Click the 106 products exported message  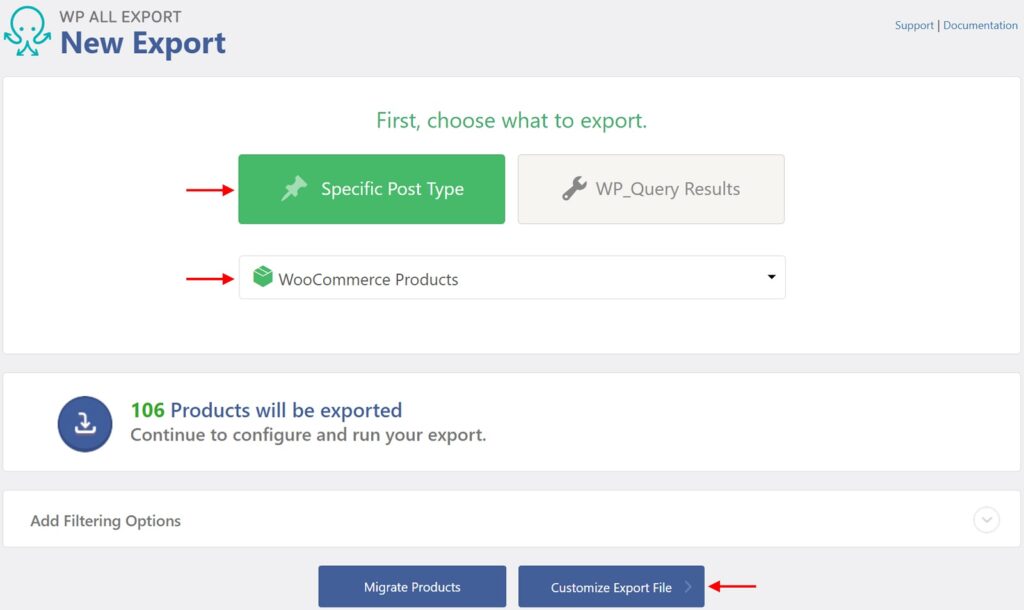pyautogui.click(x=266, y=409)
